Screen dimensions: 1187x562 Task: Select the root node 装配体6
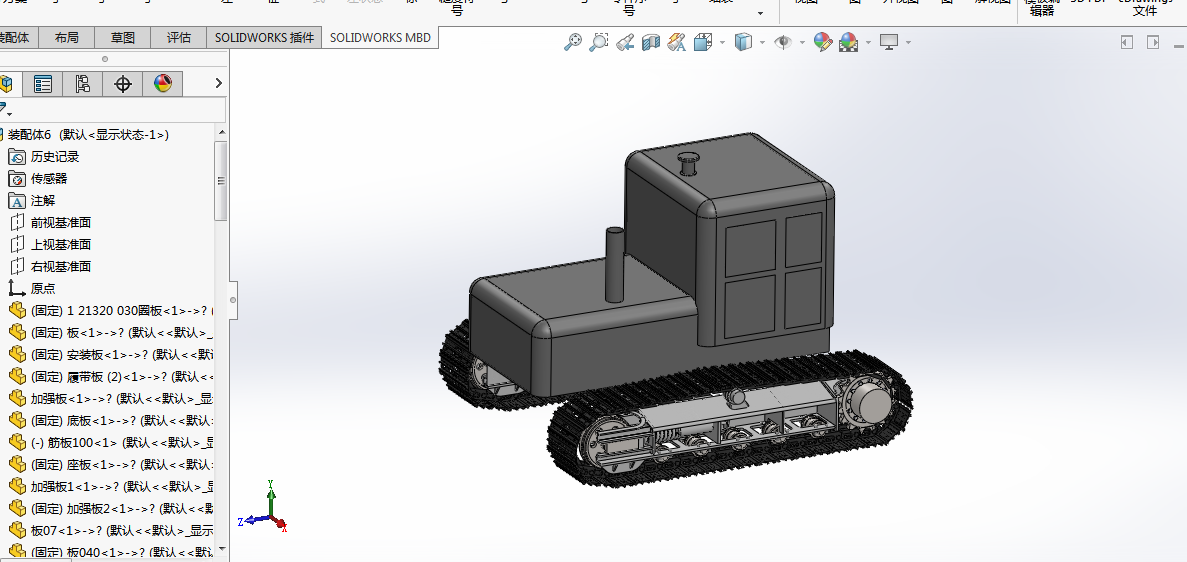pyautogui.click(x=87, y=135)
